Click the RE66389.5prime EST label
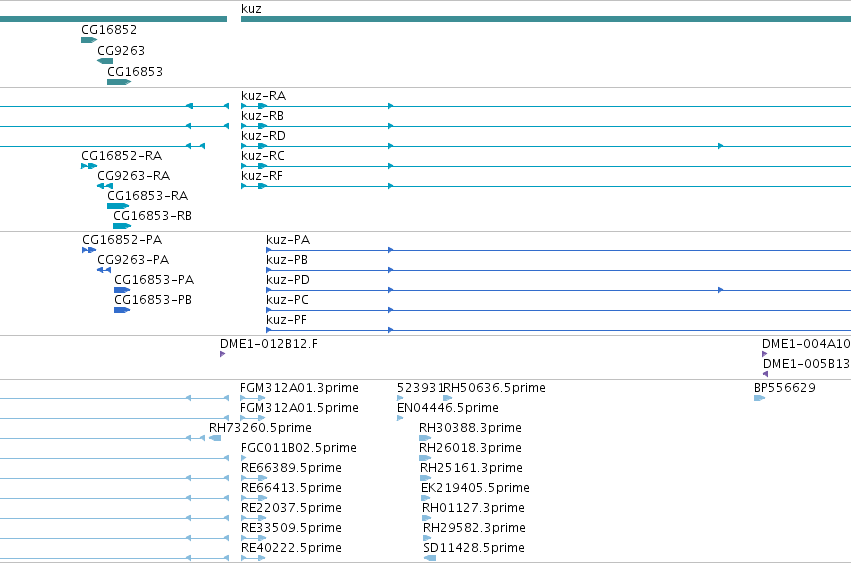Image resolution: width=851 pixels, height=563 pixels. pos(291,468)
